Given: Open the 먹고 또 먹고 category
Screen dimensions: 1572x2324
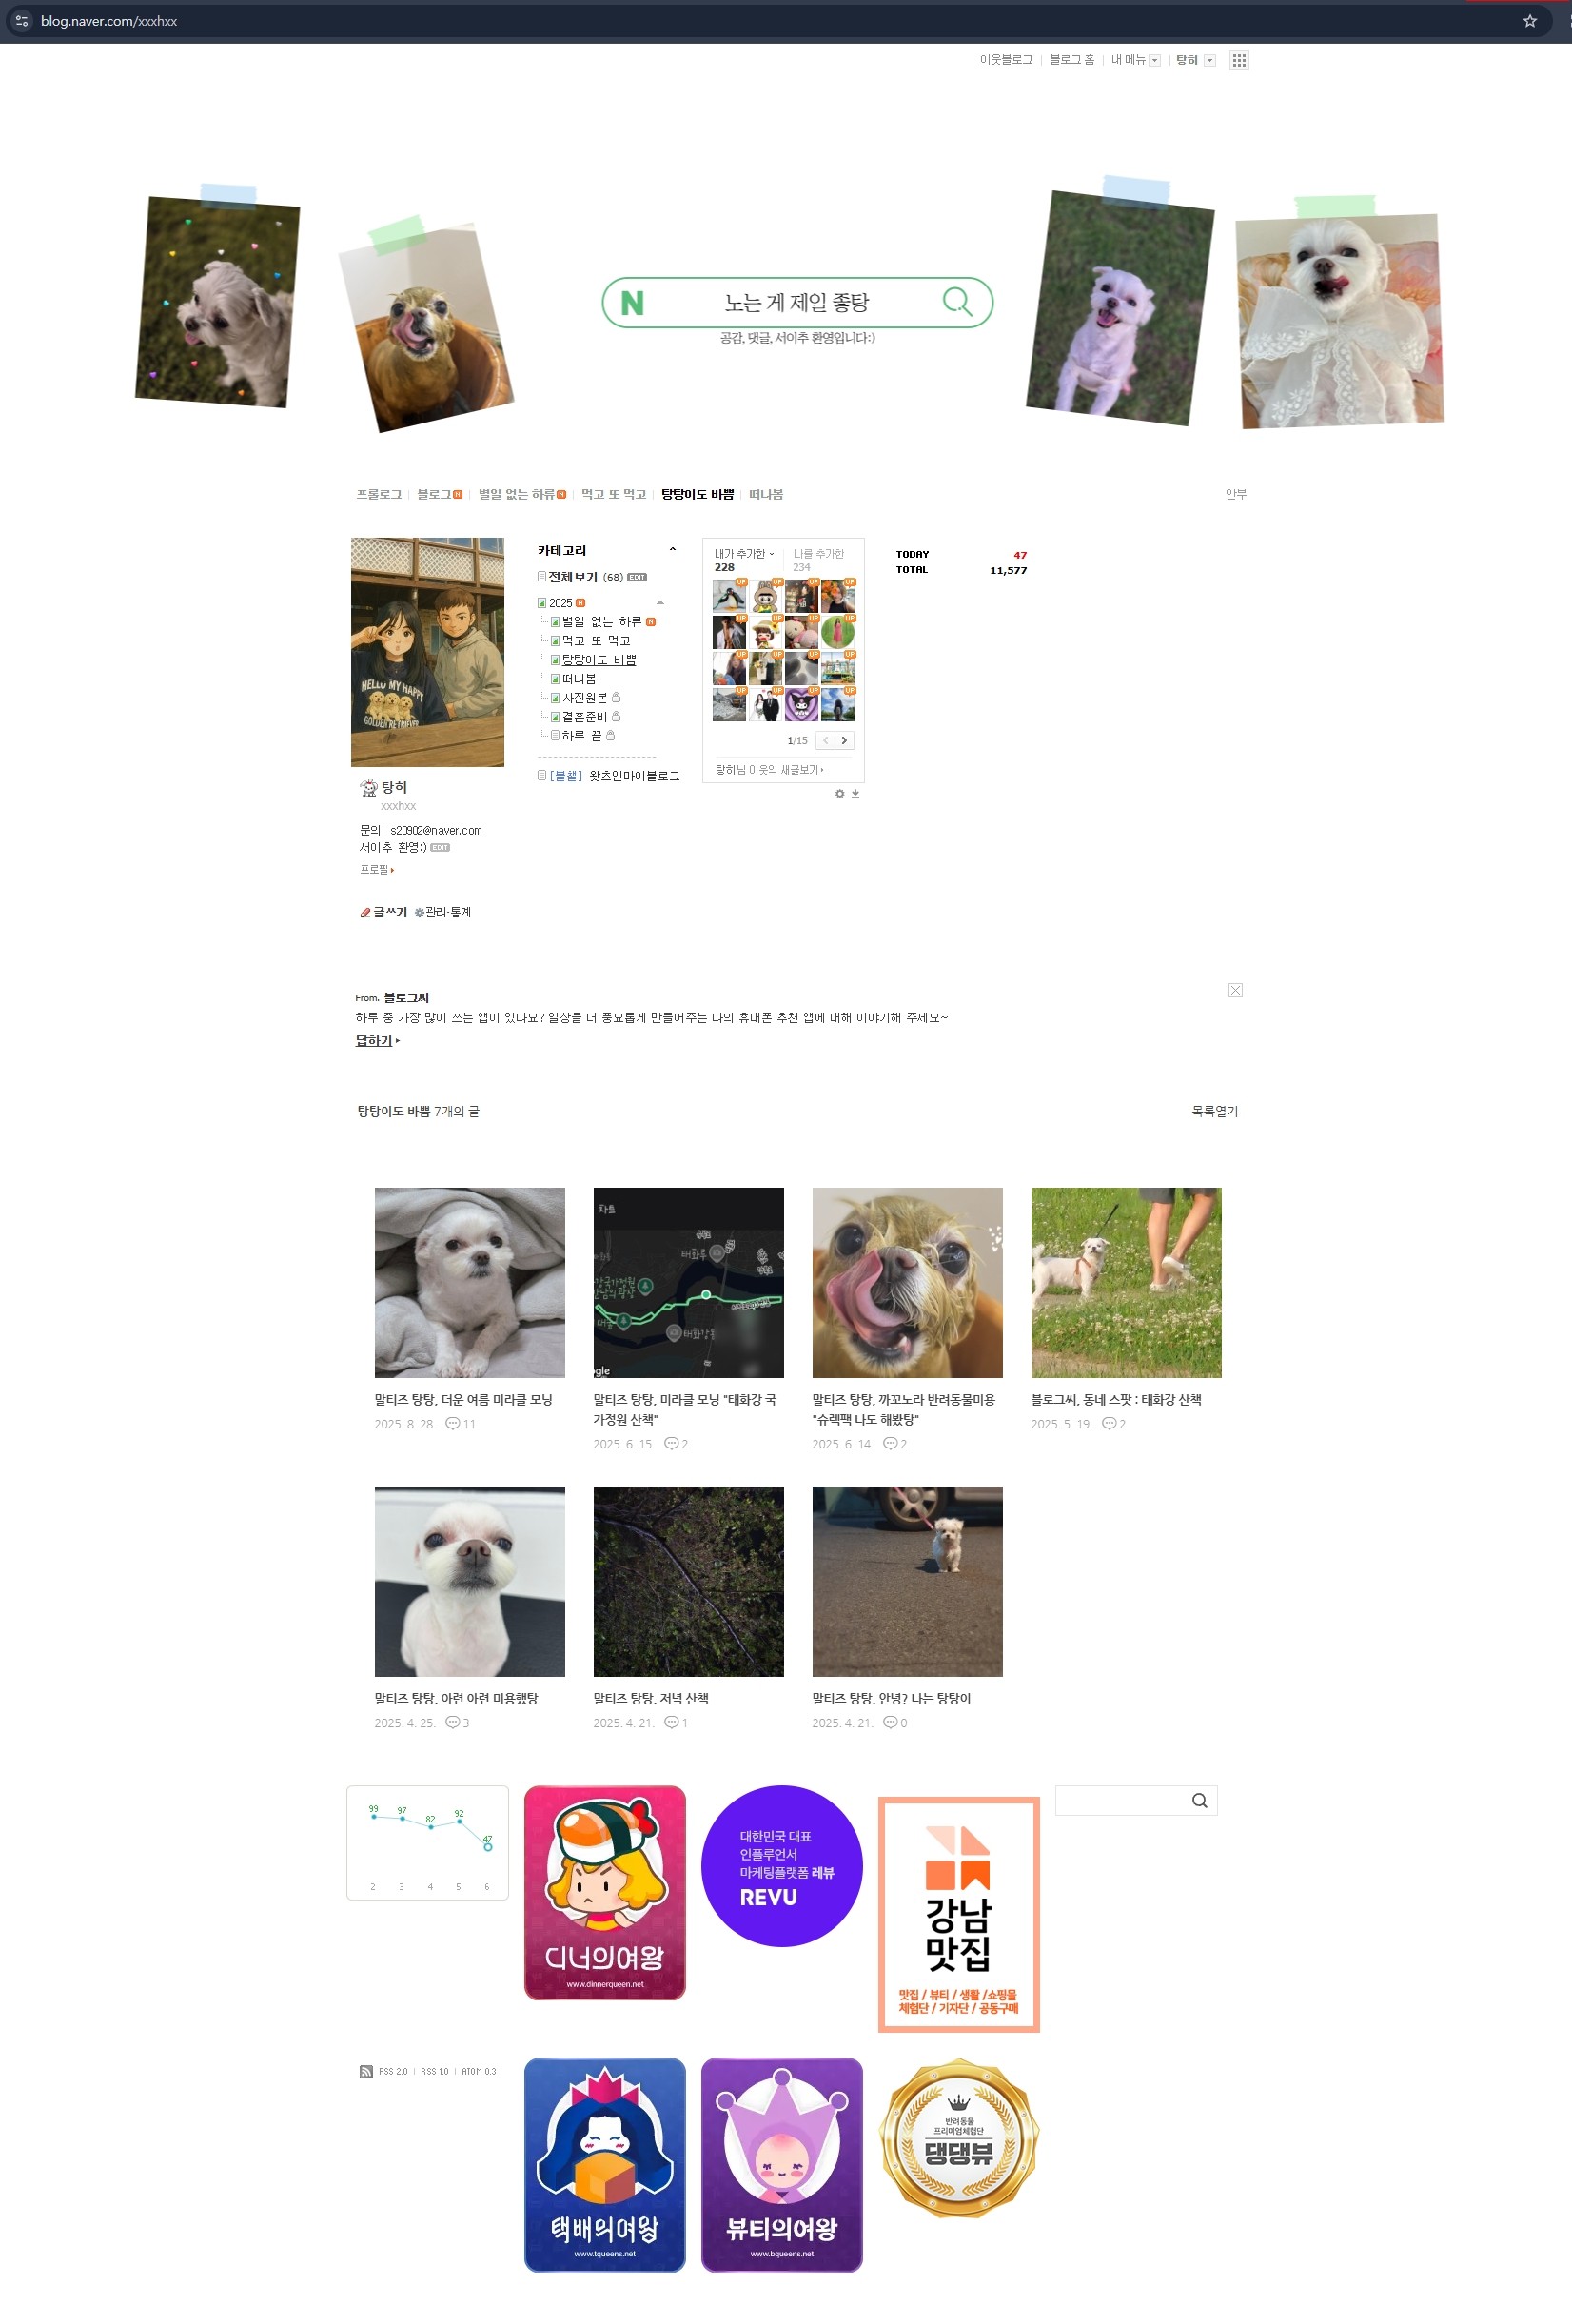Looking at the screenshot, I should (596, 641).
